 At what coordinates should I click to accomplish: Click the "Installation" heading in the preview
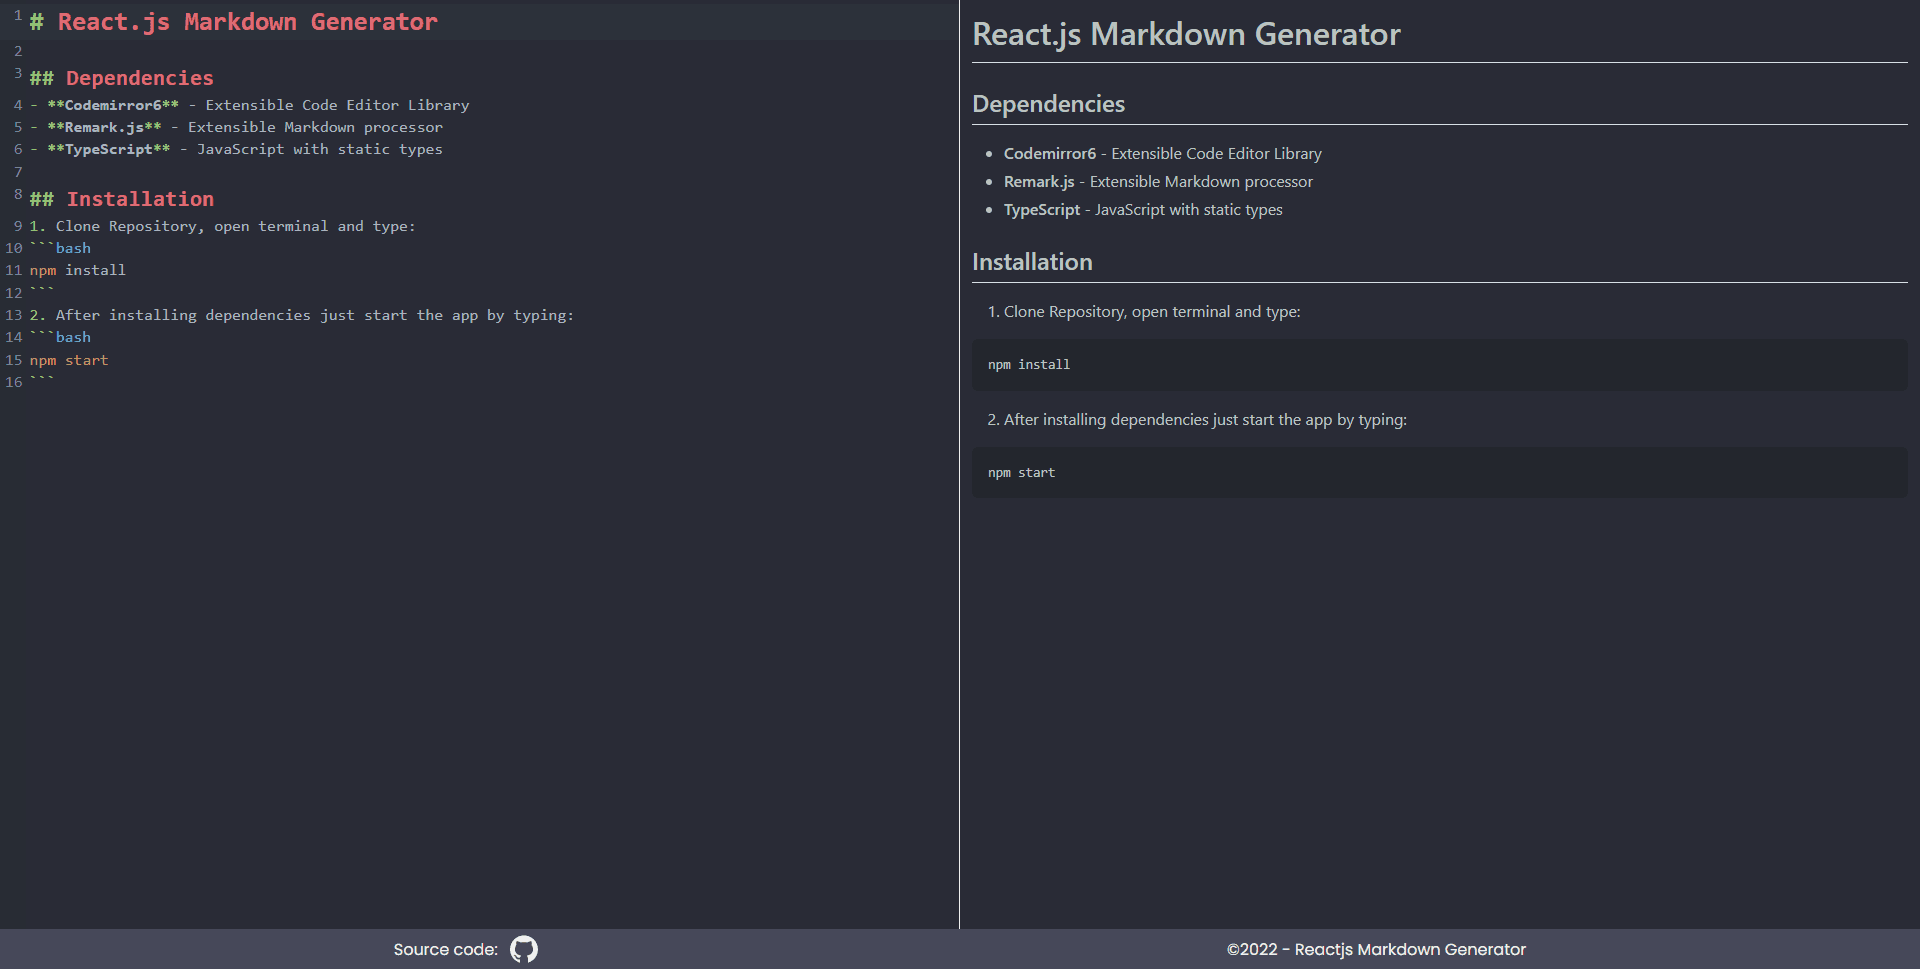pyautogui.click(x=1031, y=261)
